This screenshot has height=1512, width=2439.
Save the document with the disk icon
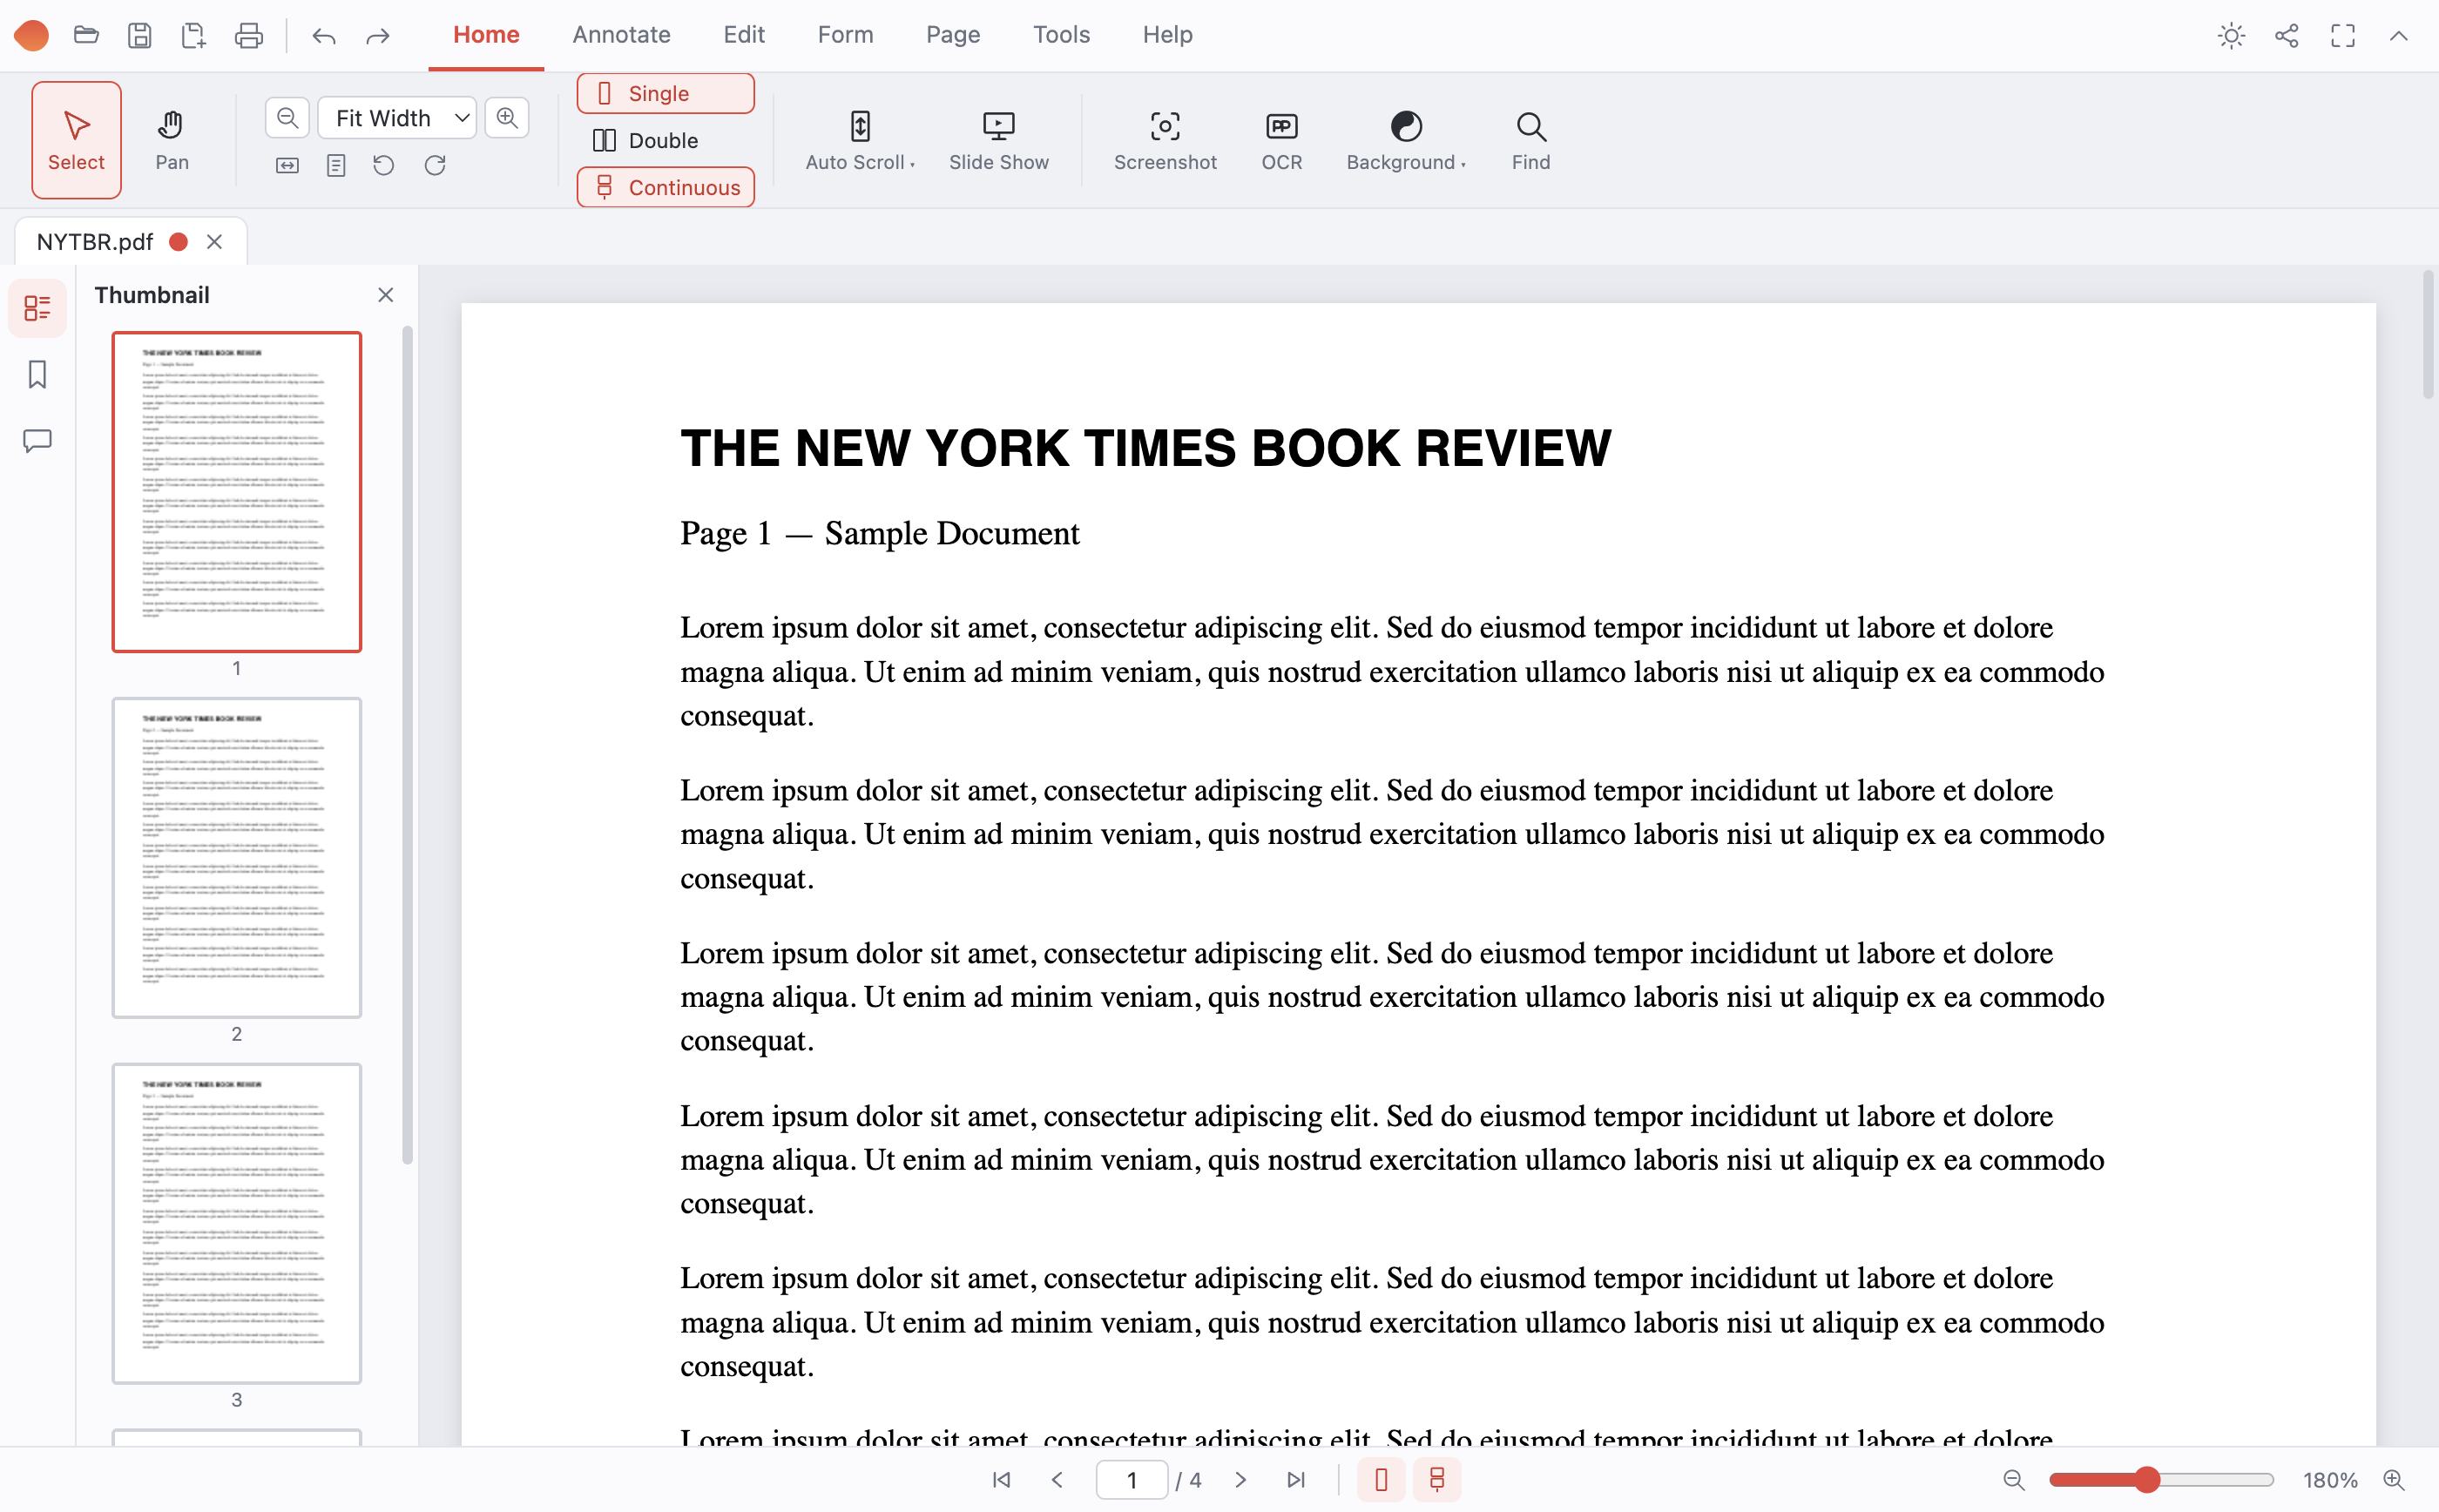[140, 35]
